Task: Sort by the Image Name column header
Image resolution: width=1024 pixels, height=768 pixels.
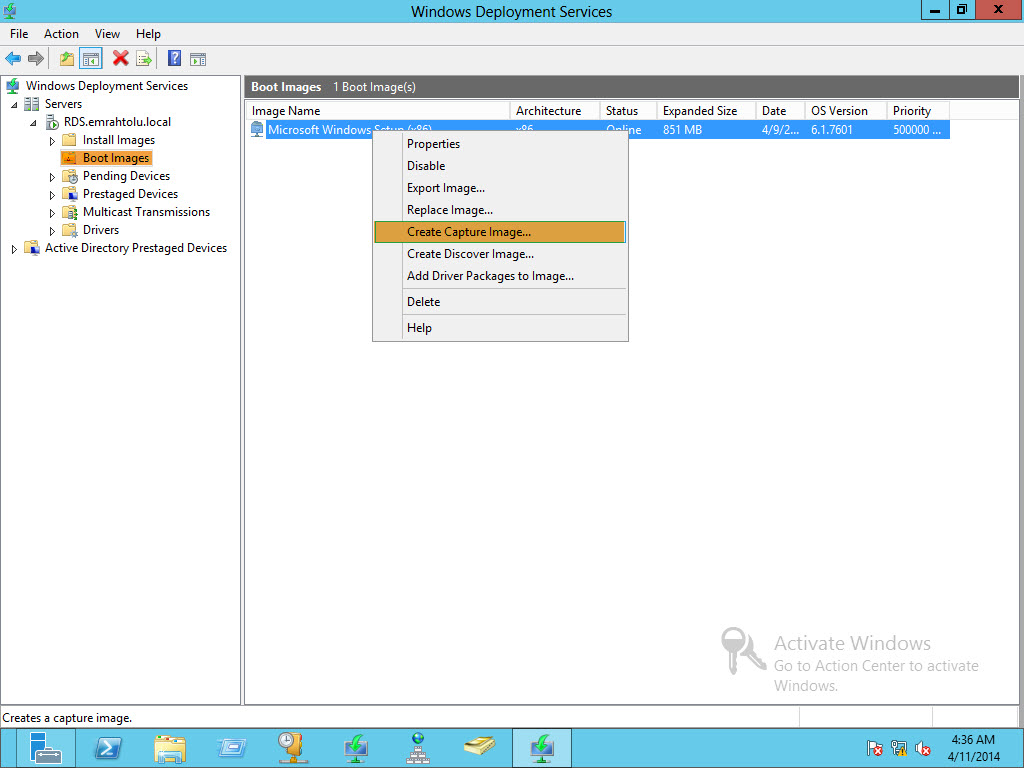Action: 378,111
